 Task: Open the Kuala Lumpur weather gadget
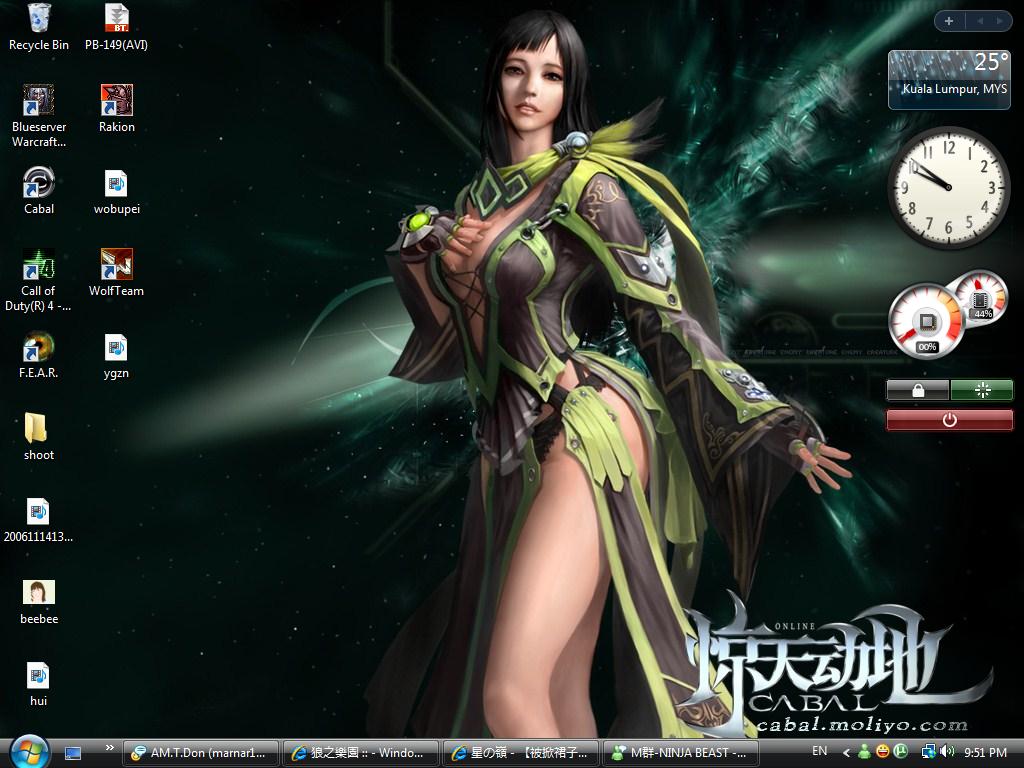coord(949,80)
